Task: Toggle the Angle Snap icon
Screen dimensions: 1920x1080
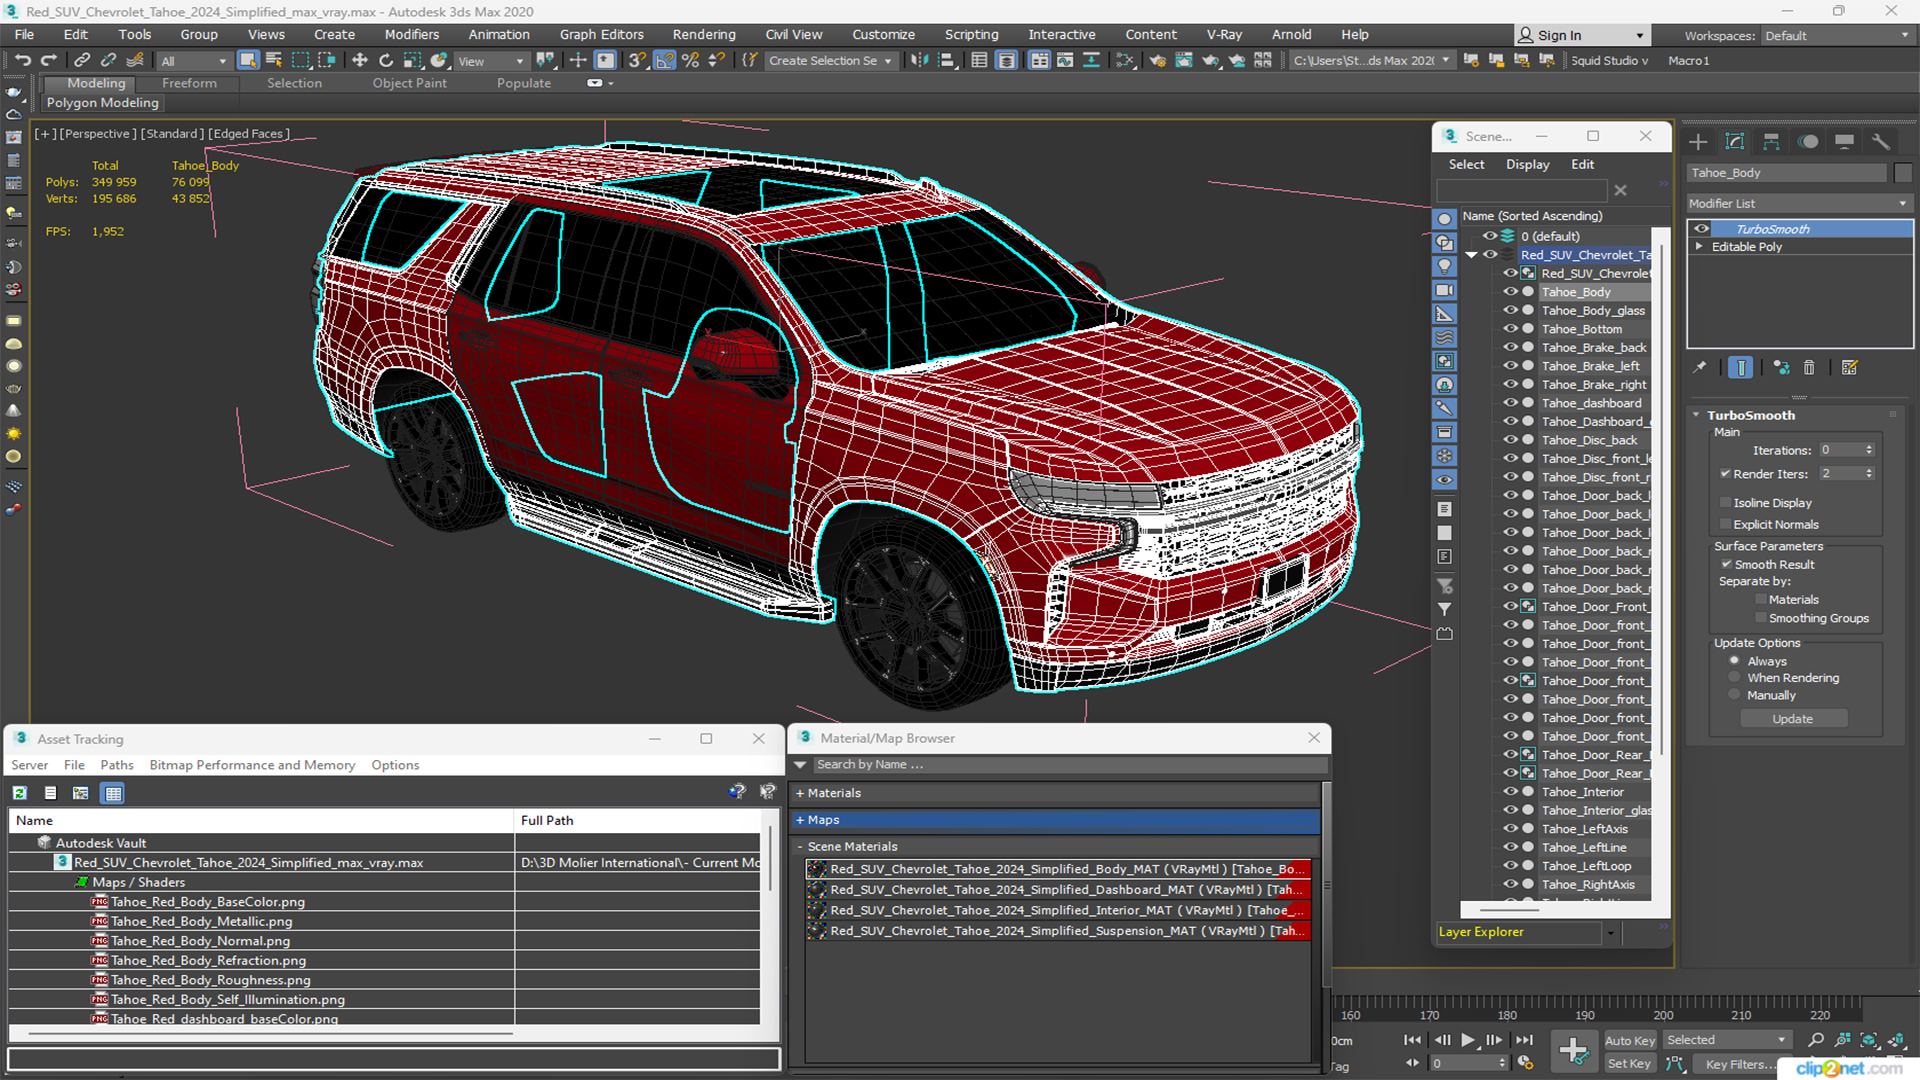Action: tap(664, 61)
